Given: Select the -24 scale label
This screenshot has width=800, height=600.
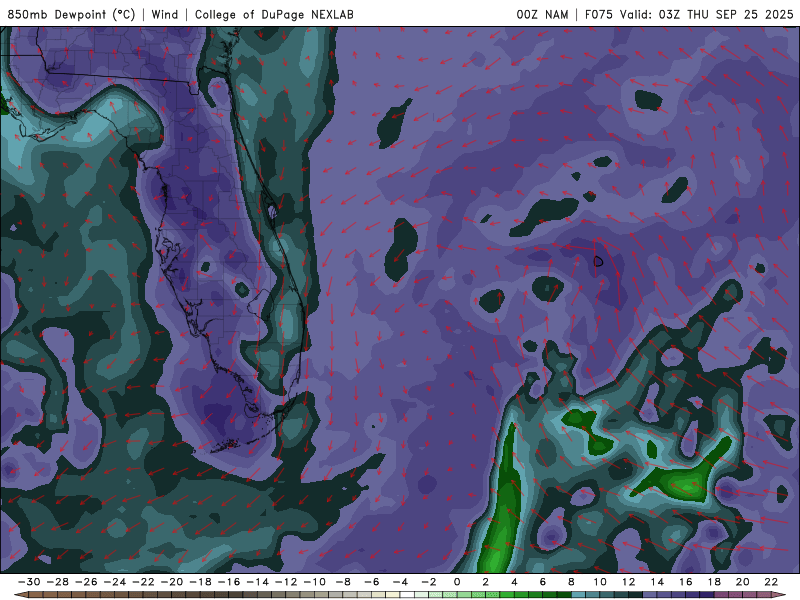Looking at the screenshot, I should pyautogui.click(x=114, y=582).
